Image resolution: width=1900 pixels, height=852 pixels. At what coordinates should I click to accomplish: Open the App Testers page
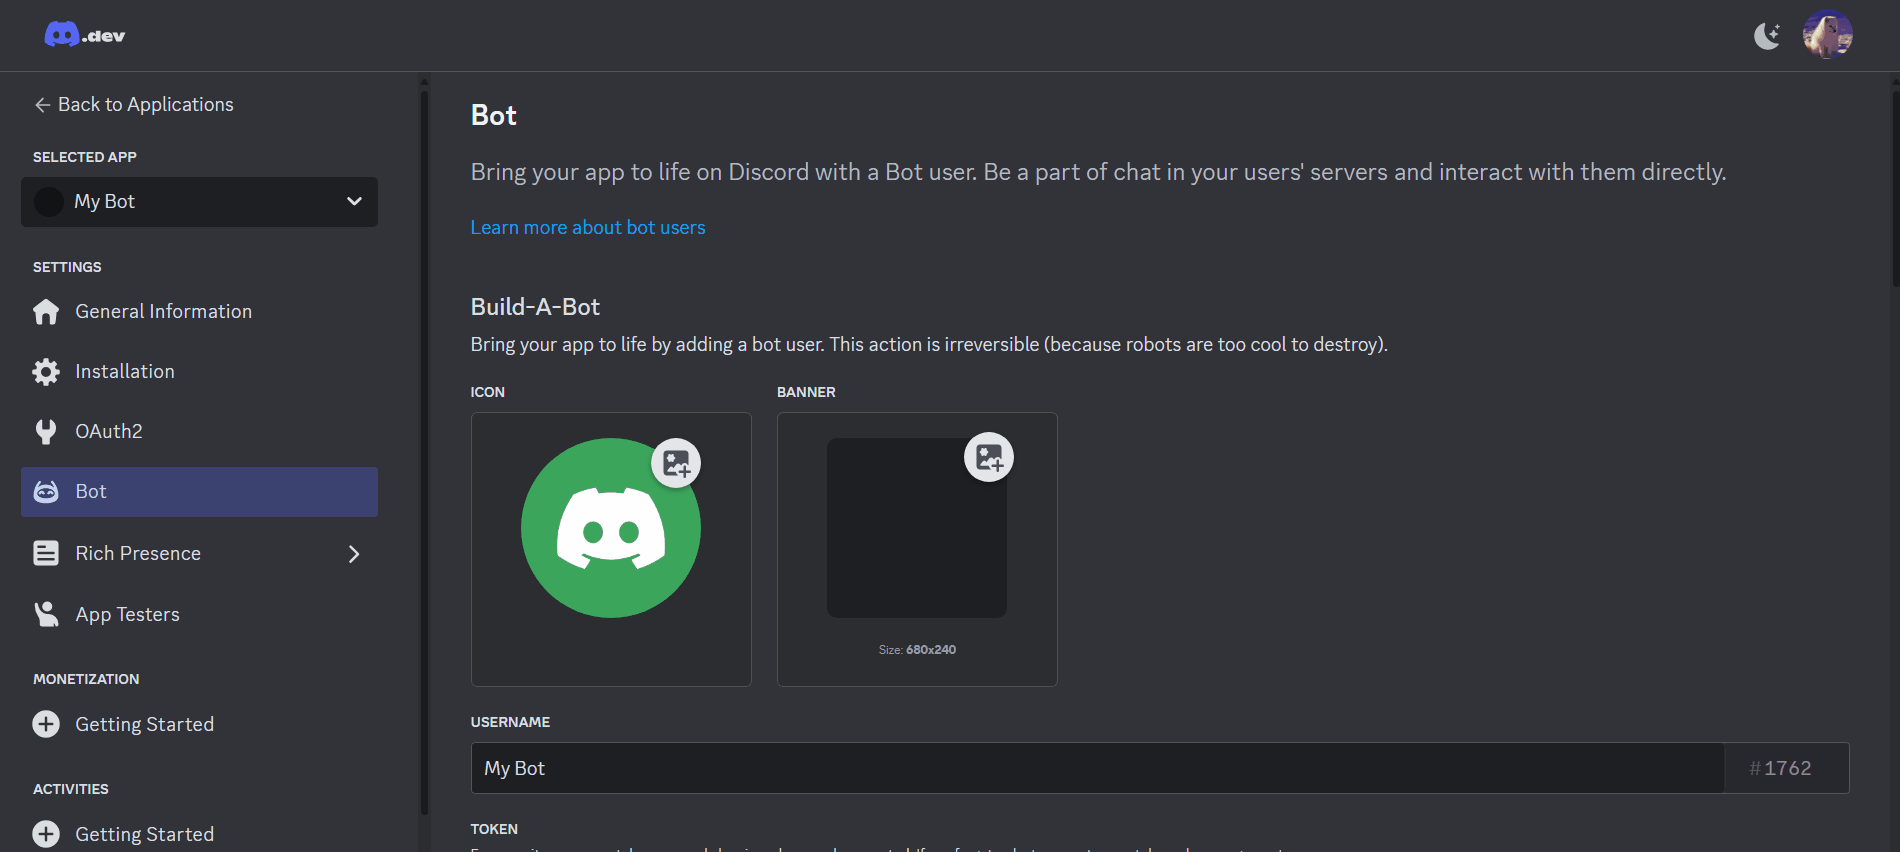(127, 614)
